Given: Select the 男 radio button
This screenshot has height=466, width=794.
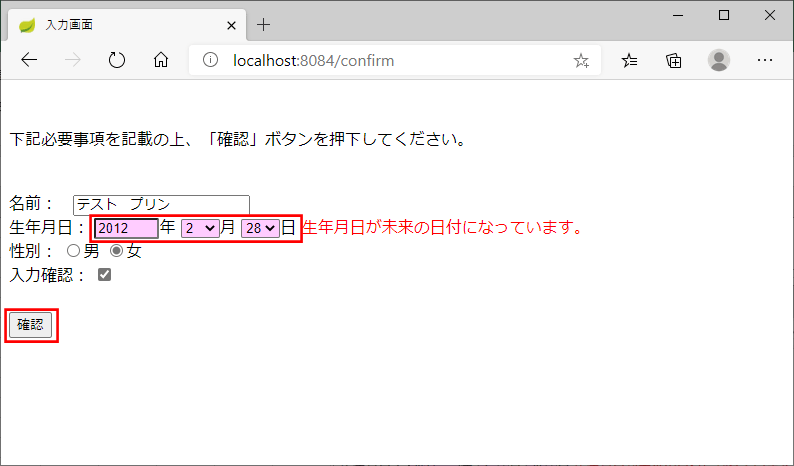Looking at the screenshot, I should [73, 251].
